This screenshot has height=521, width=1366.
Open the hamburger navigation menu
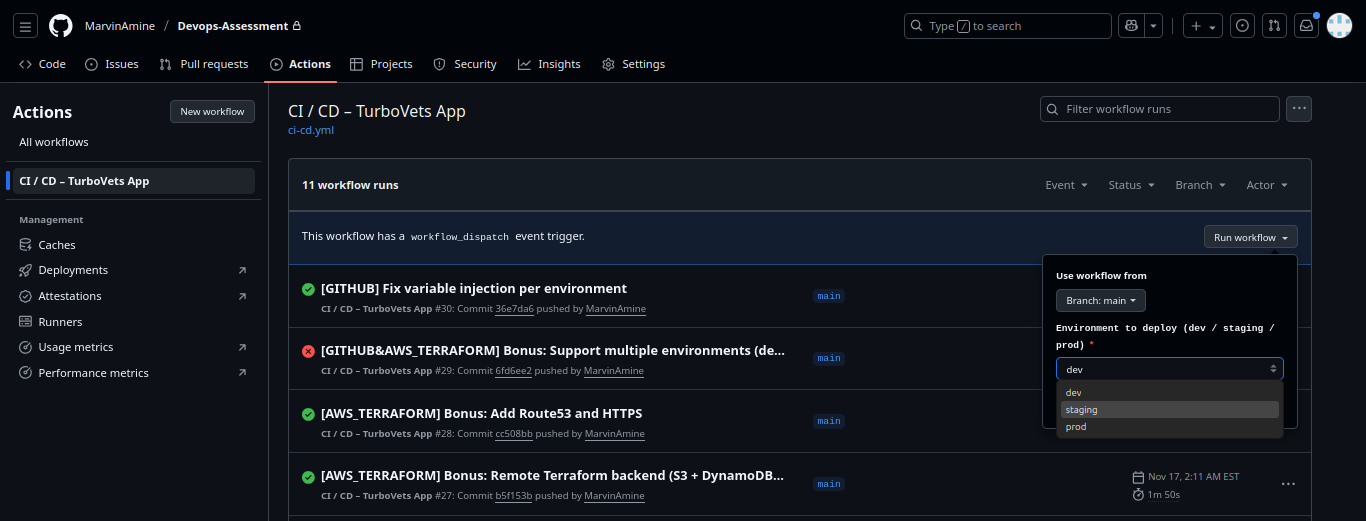pos(27,26)
